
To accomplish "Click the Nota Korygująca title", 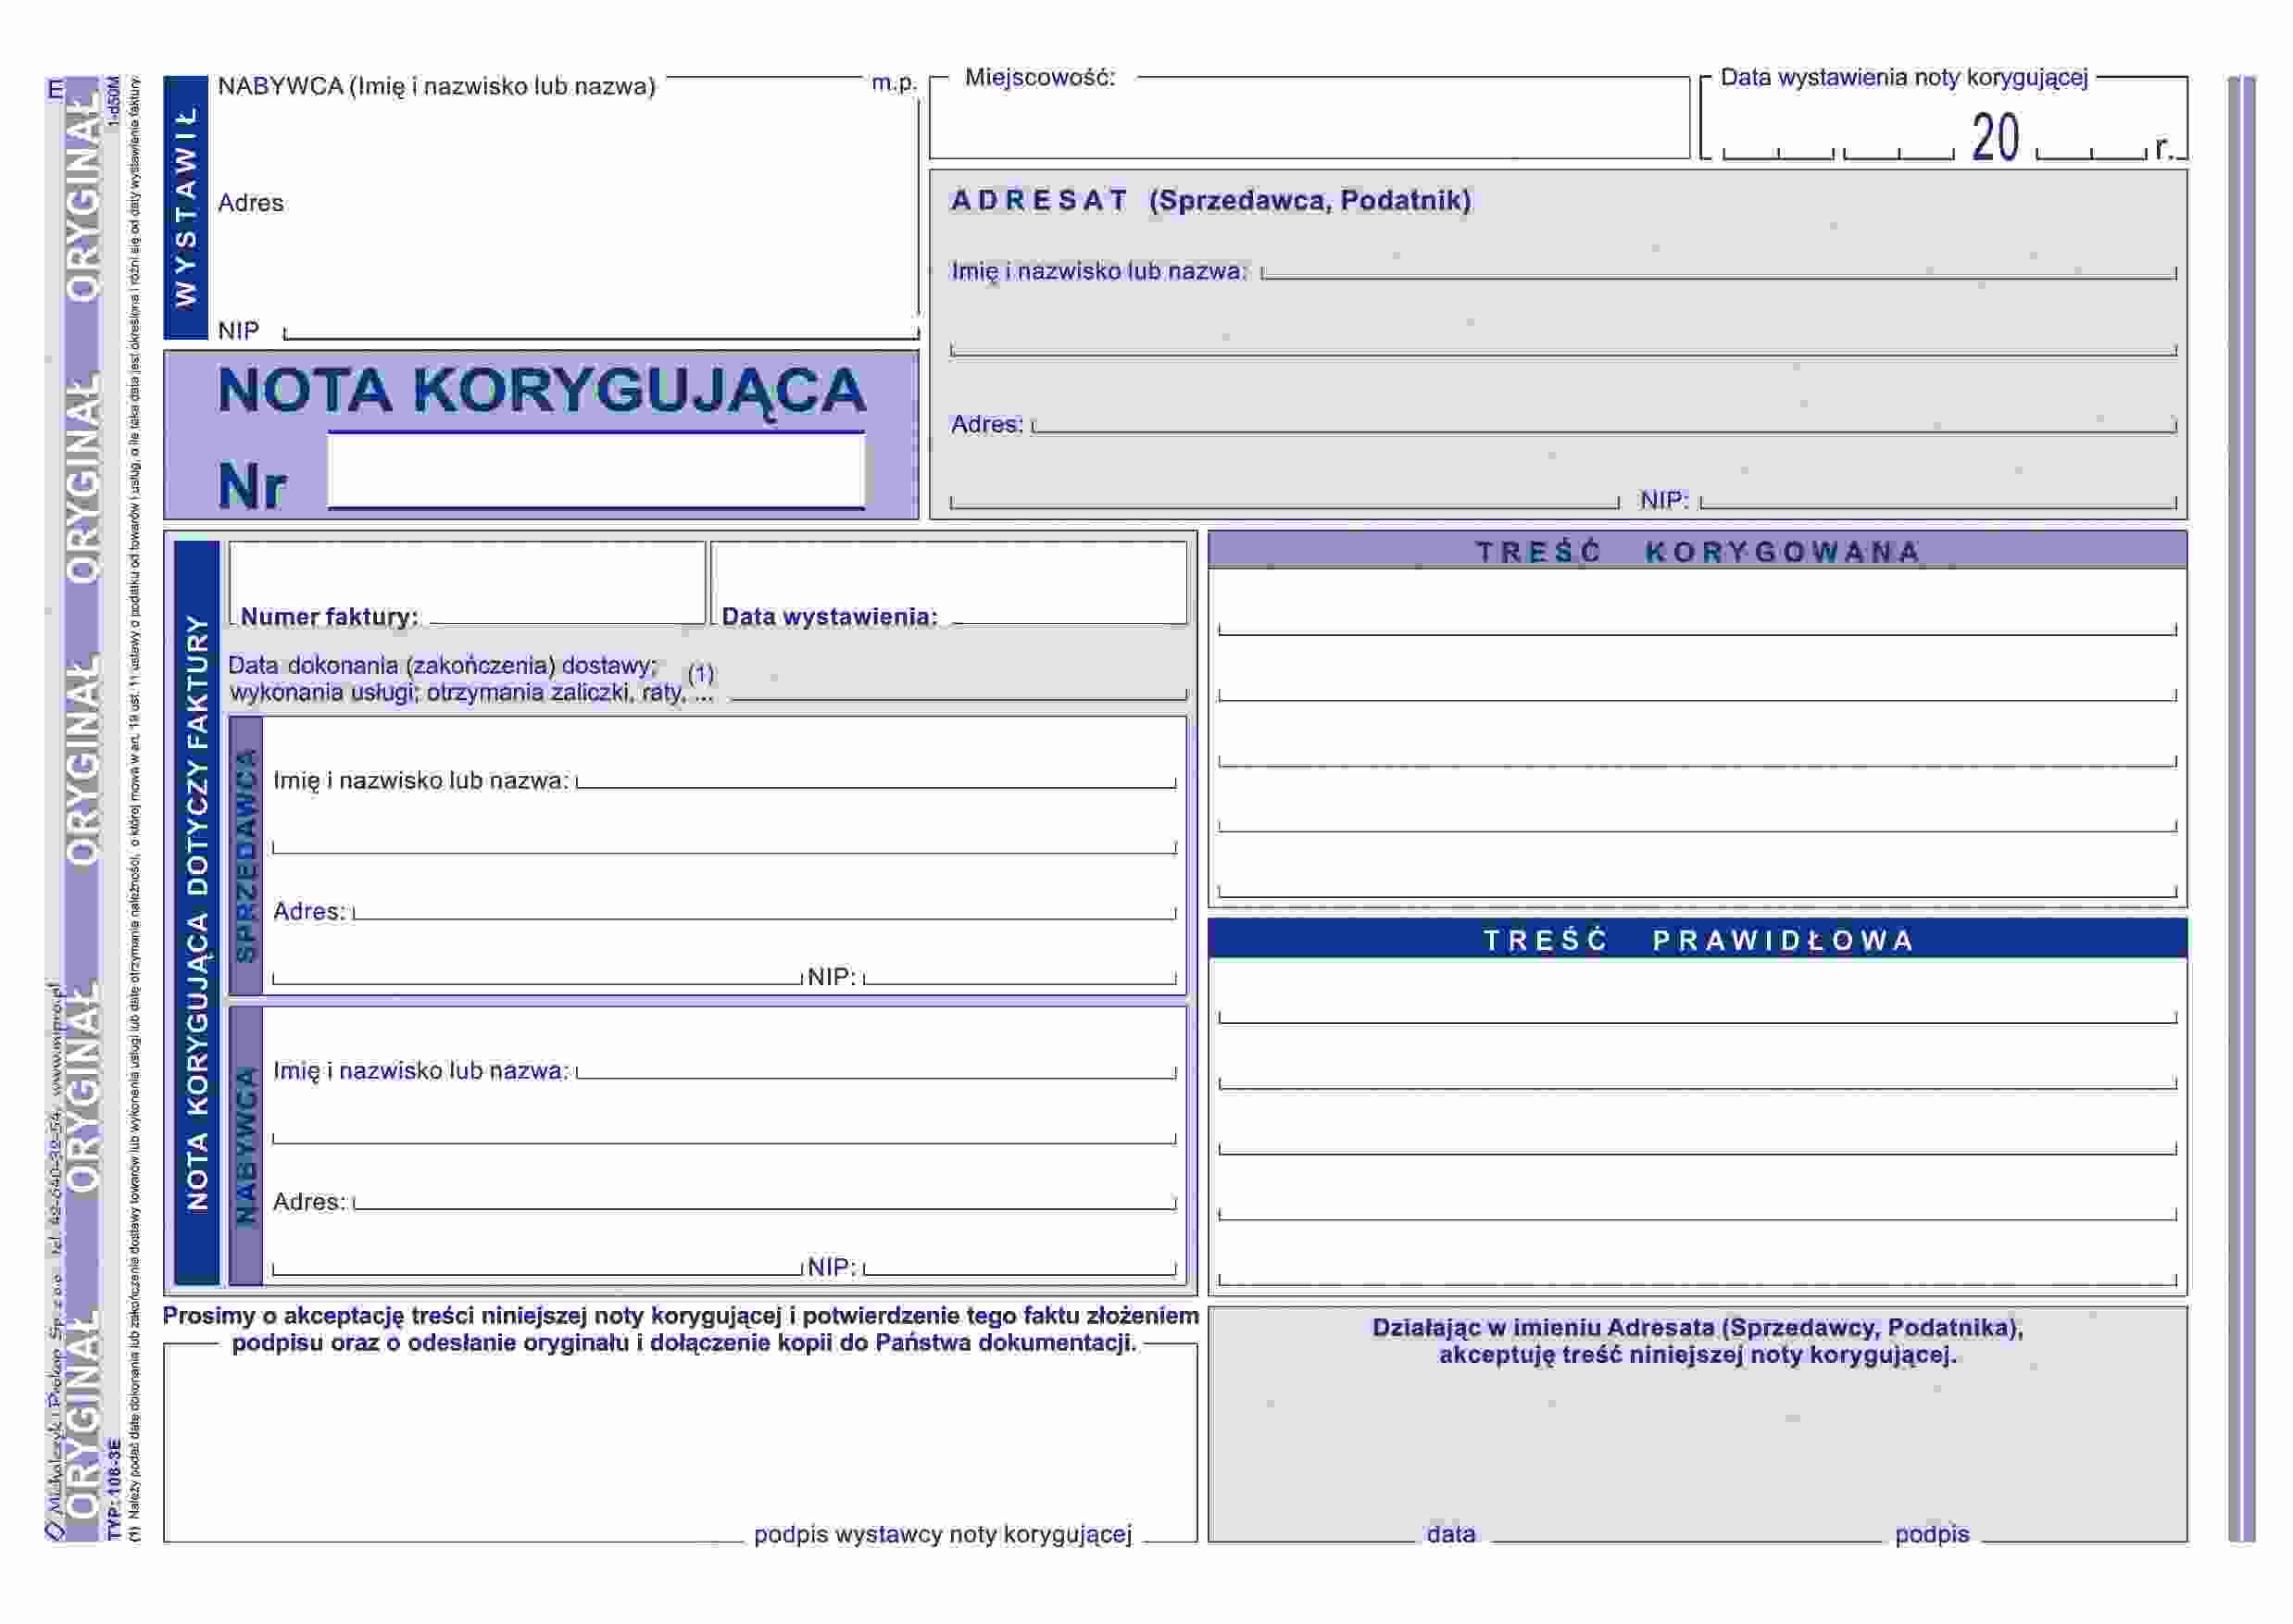I will tap(541, 390).
